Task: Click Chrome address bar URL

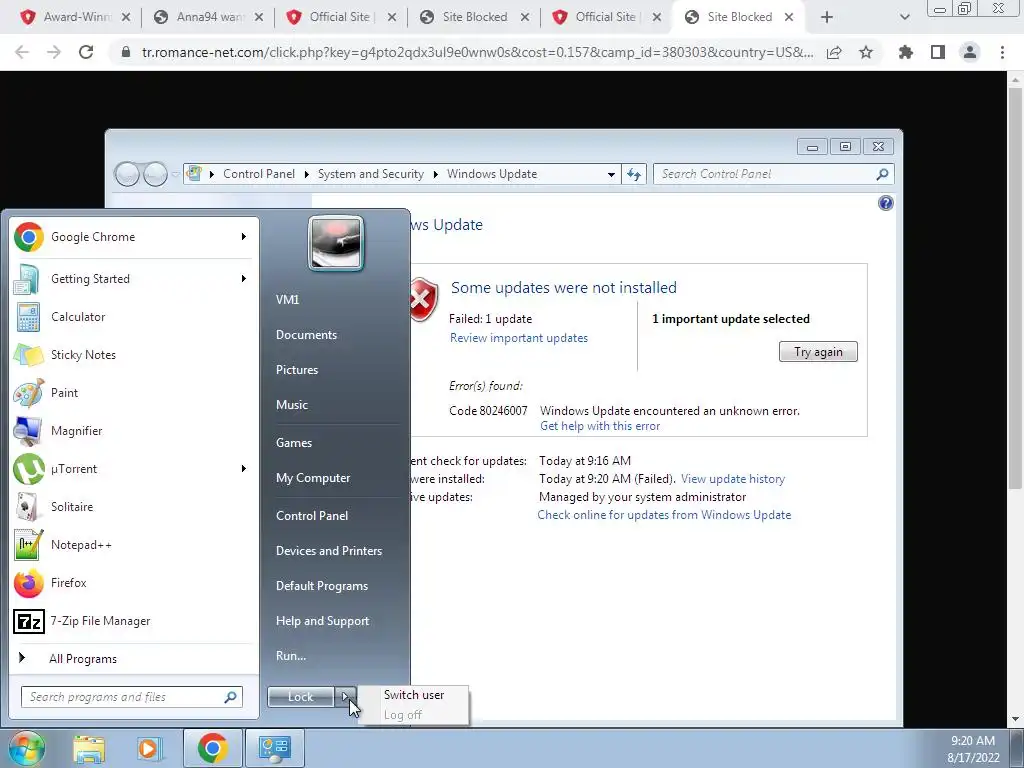Action: coord(477,52)
